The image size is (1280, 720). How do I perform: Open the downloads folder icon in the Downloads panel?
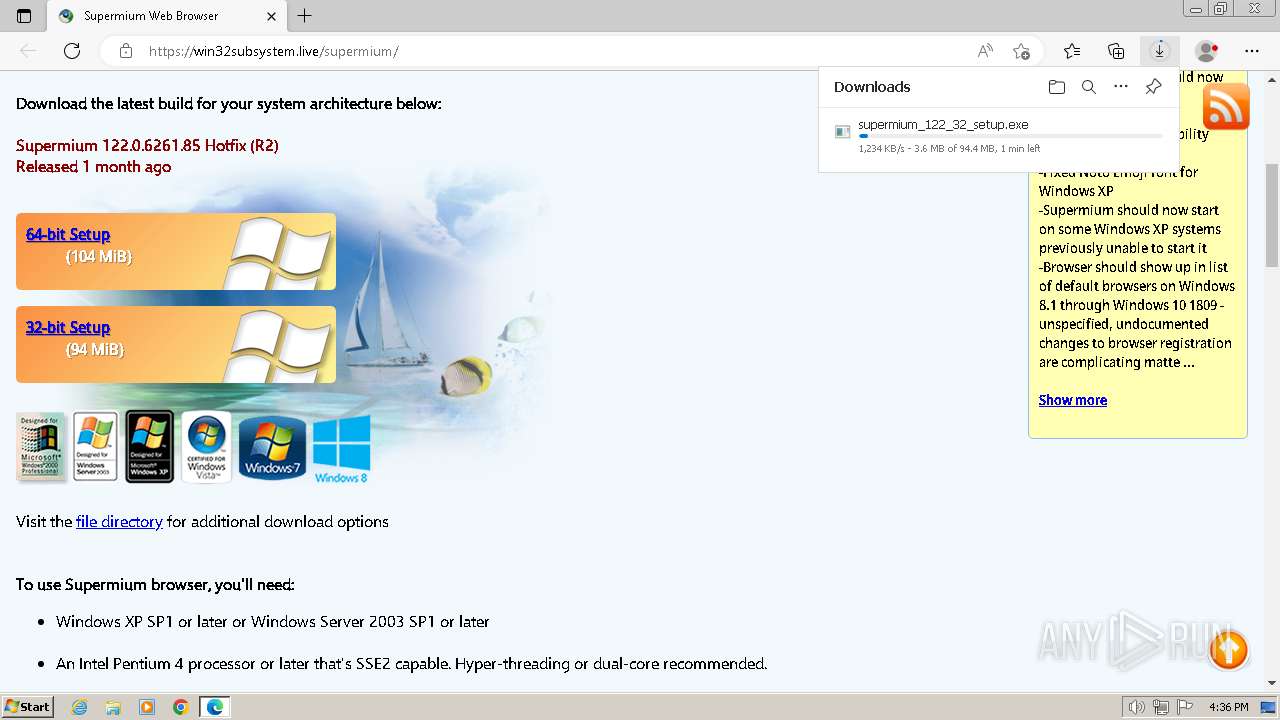click(1057, 87)
